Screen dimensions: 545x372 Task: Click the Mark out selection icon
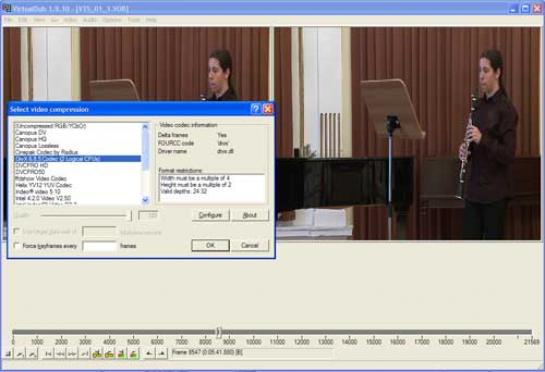click(x=162, y=354)
